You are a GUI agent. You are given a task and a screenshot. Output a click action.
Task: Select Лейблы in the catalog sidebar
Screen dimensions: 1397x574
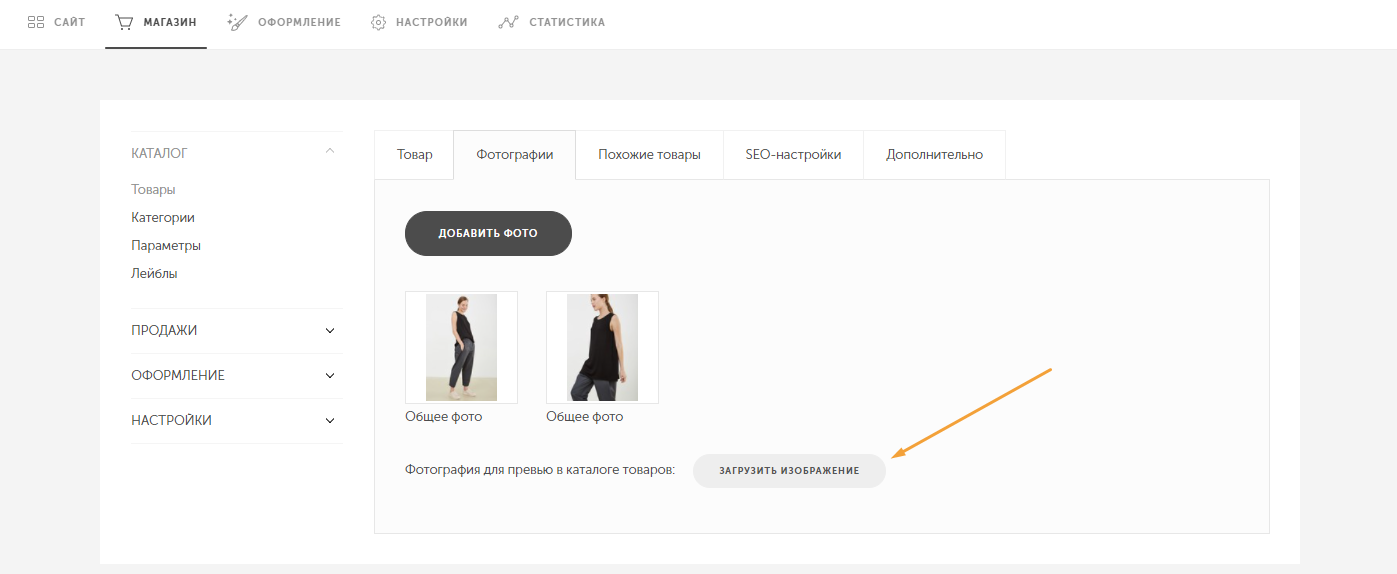[154, 273]
